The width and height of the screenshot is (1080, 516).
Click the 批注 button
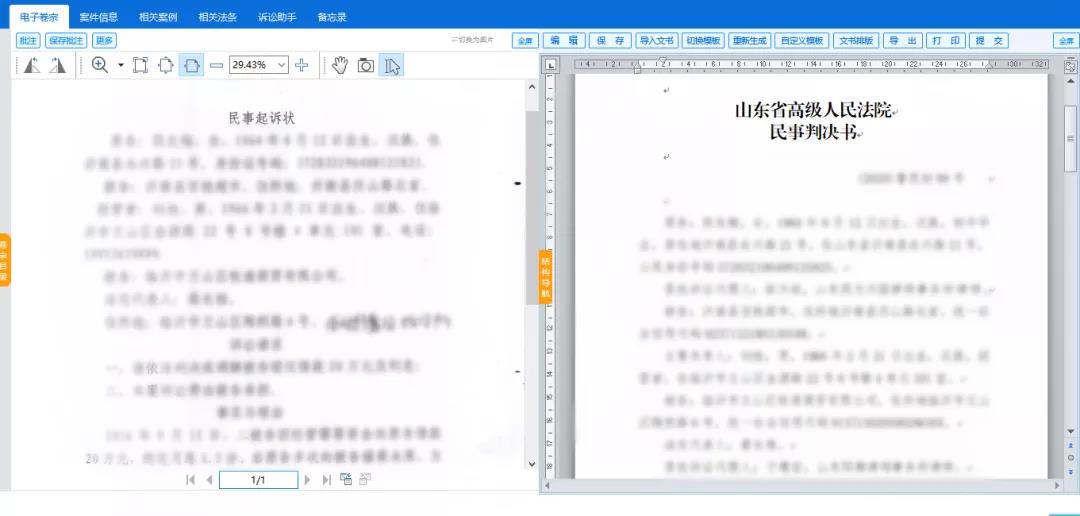(x=28, y=41)
